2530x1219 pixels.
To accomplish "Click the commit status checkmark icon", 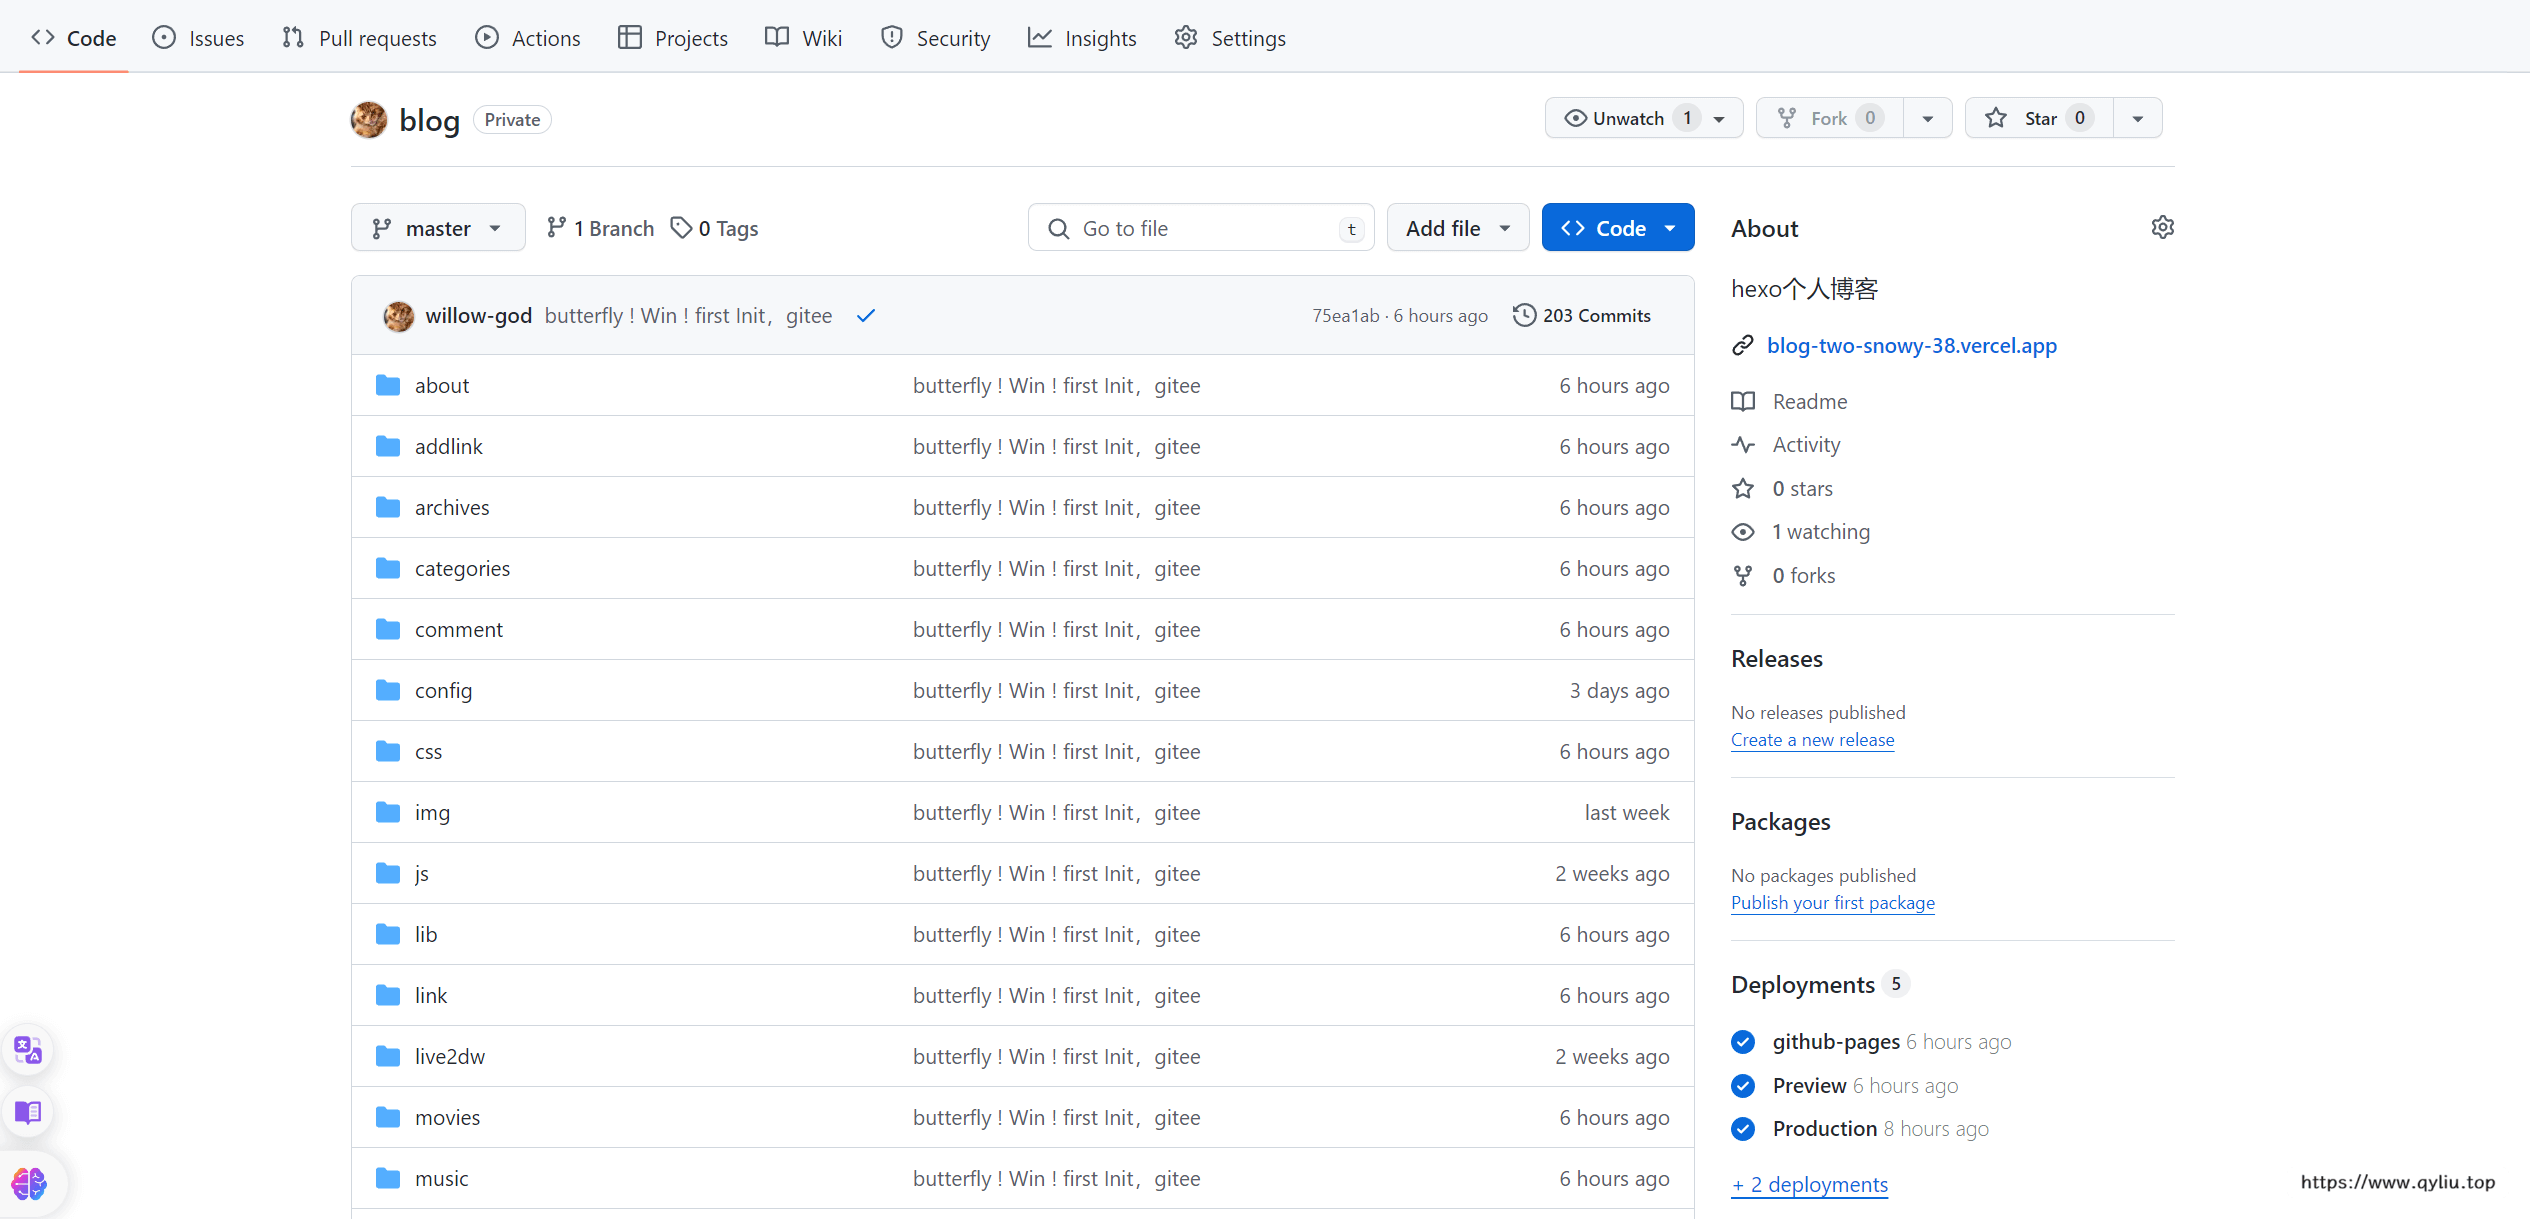I will click(x=866, y=316).
